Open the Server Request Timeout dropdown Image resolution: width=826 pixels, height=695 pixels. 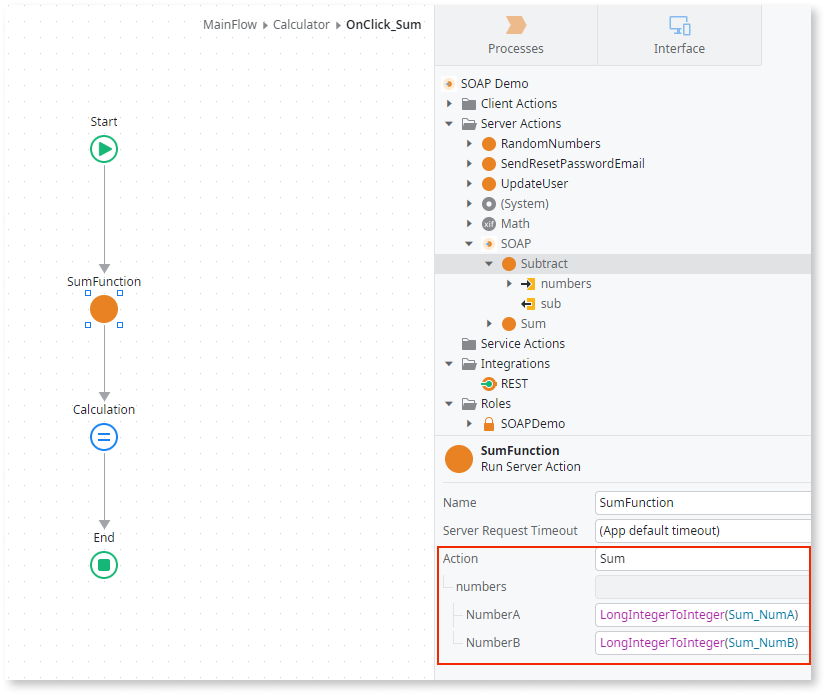702,530
